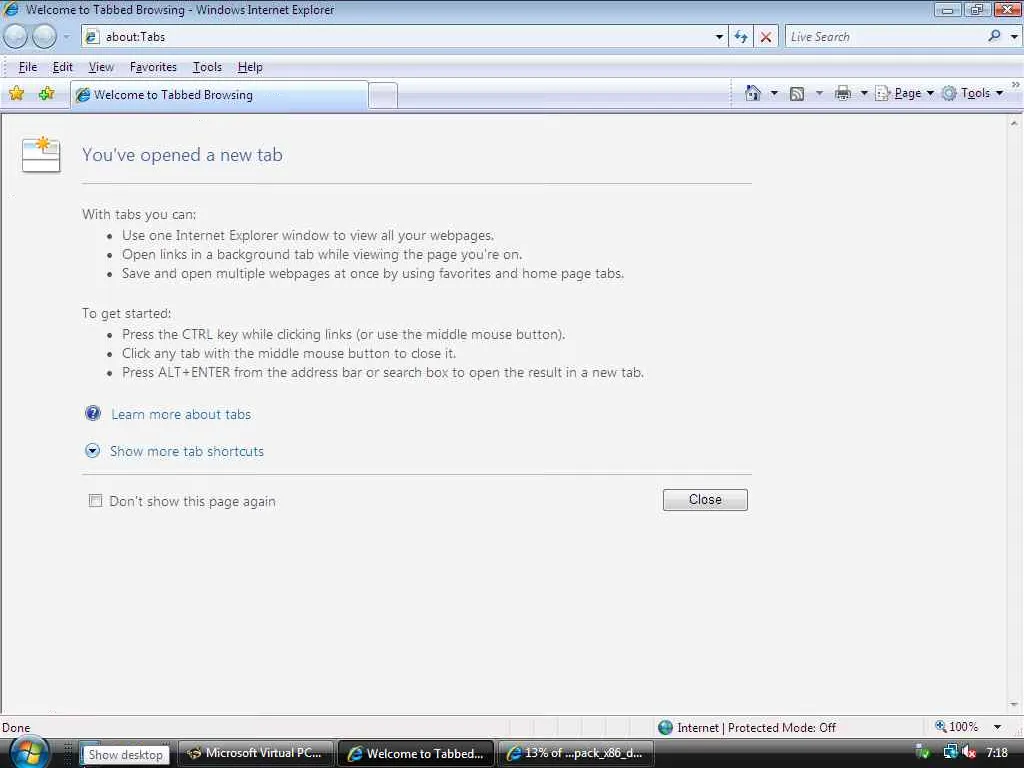This screenshot has height=768, width=1024.
Task: Open the Tools menu in menu bar
Action: (207, 67)
